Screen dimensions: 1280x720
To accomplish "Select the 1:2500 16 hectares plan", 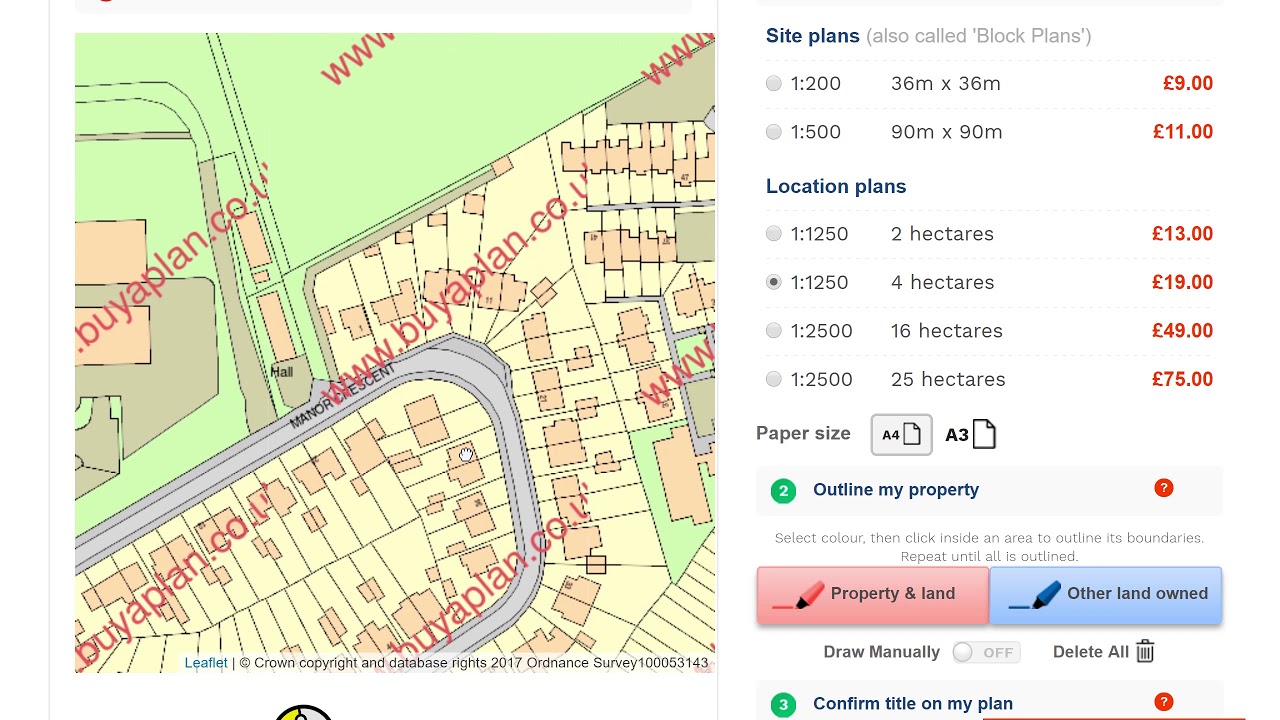I will click(774, 331).
